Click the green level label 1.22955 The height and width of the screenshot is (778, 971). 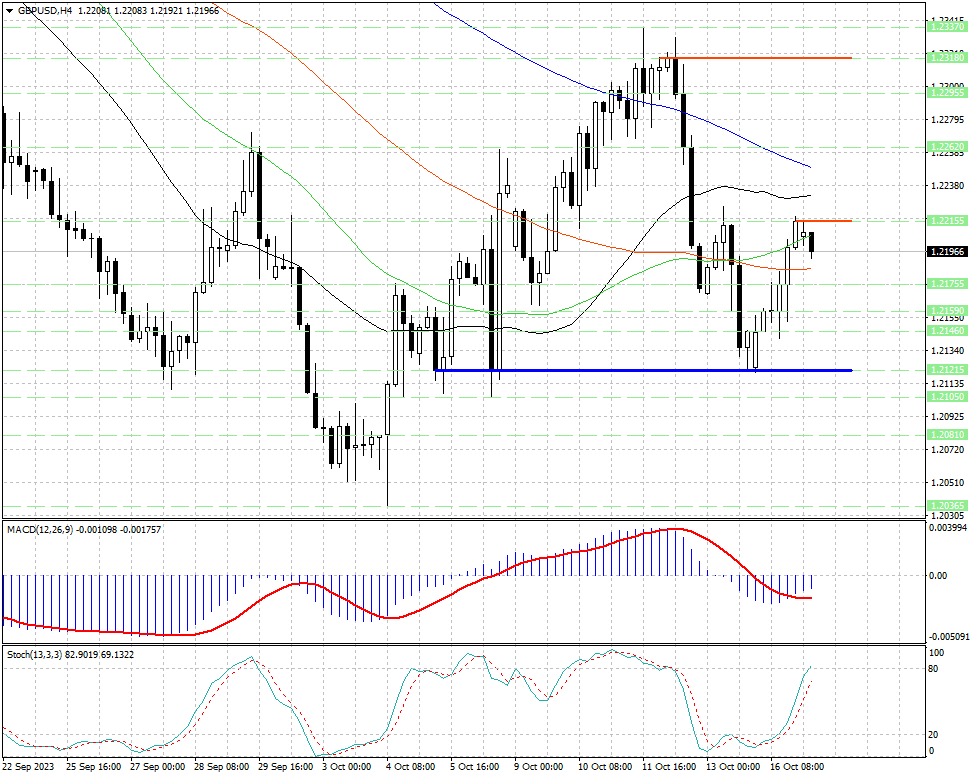[x=947, y=92]
